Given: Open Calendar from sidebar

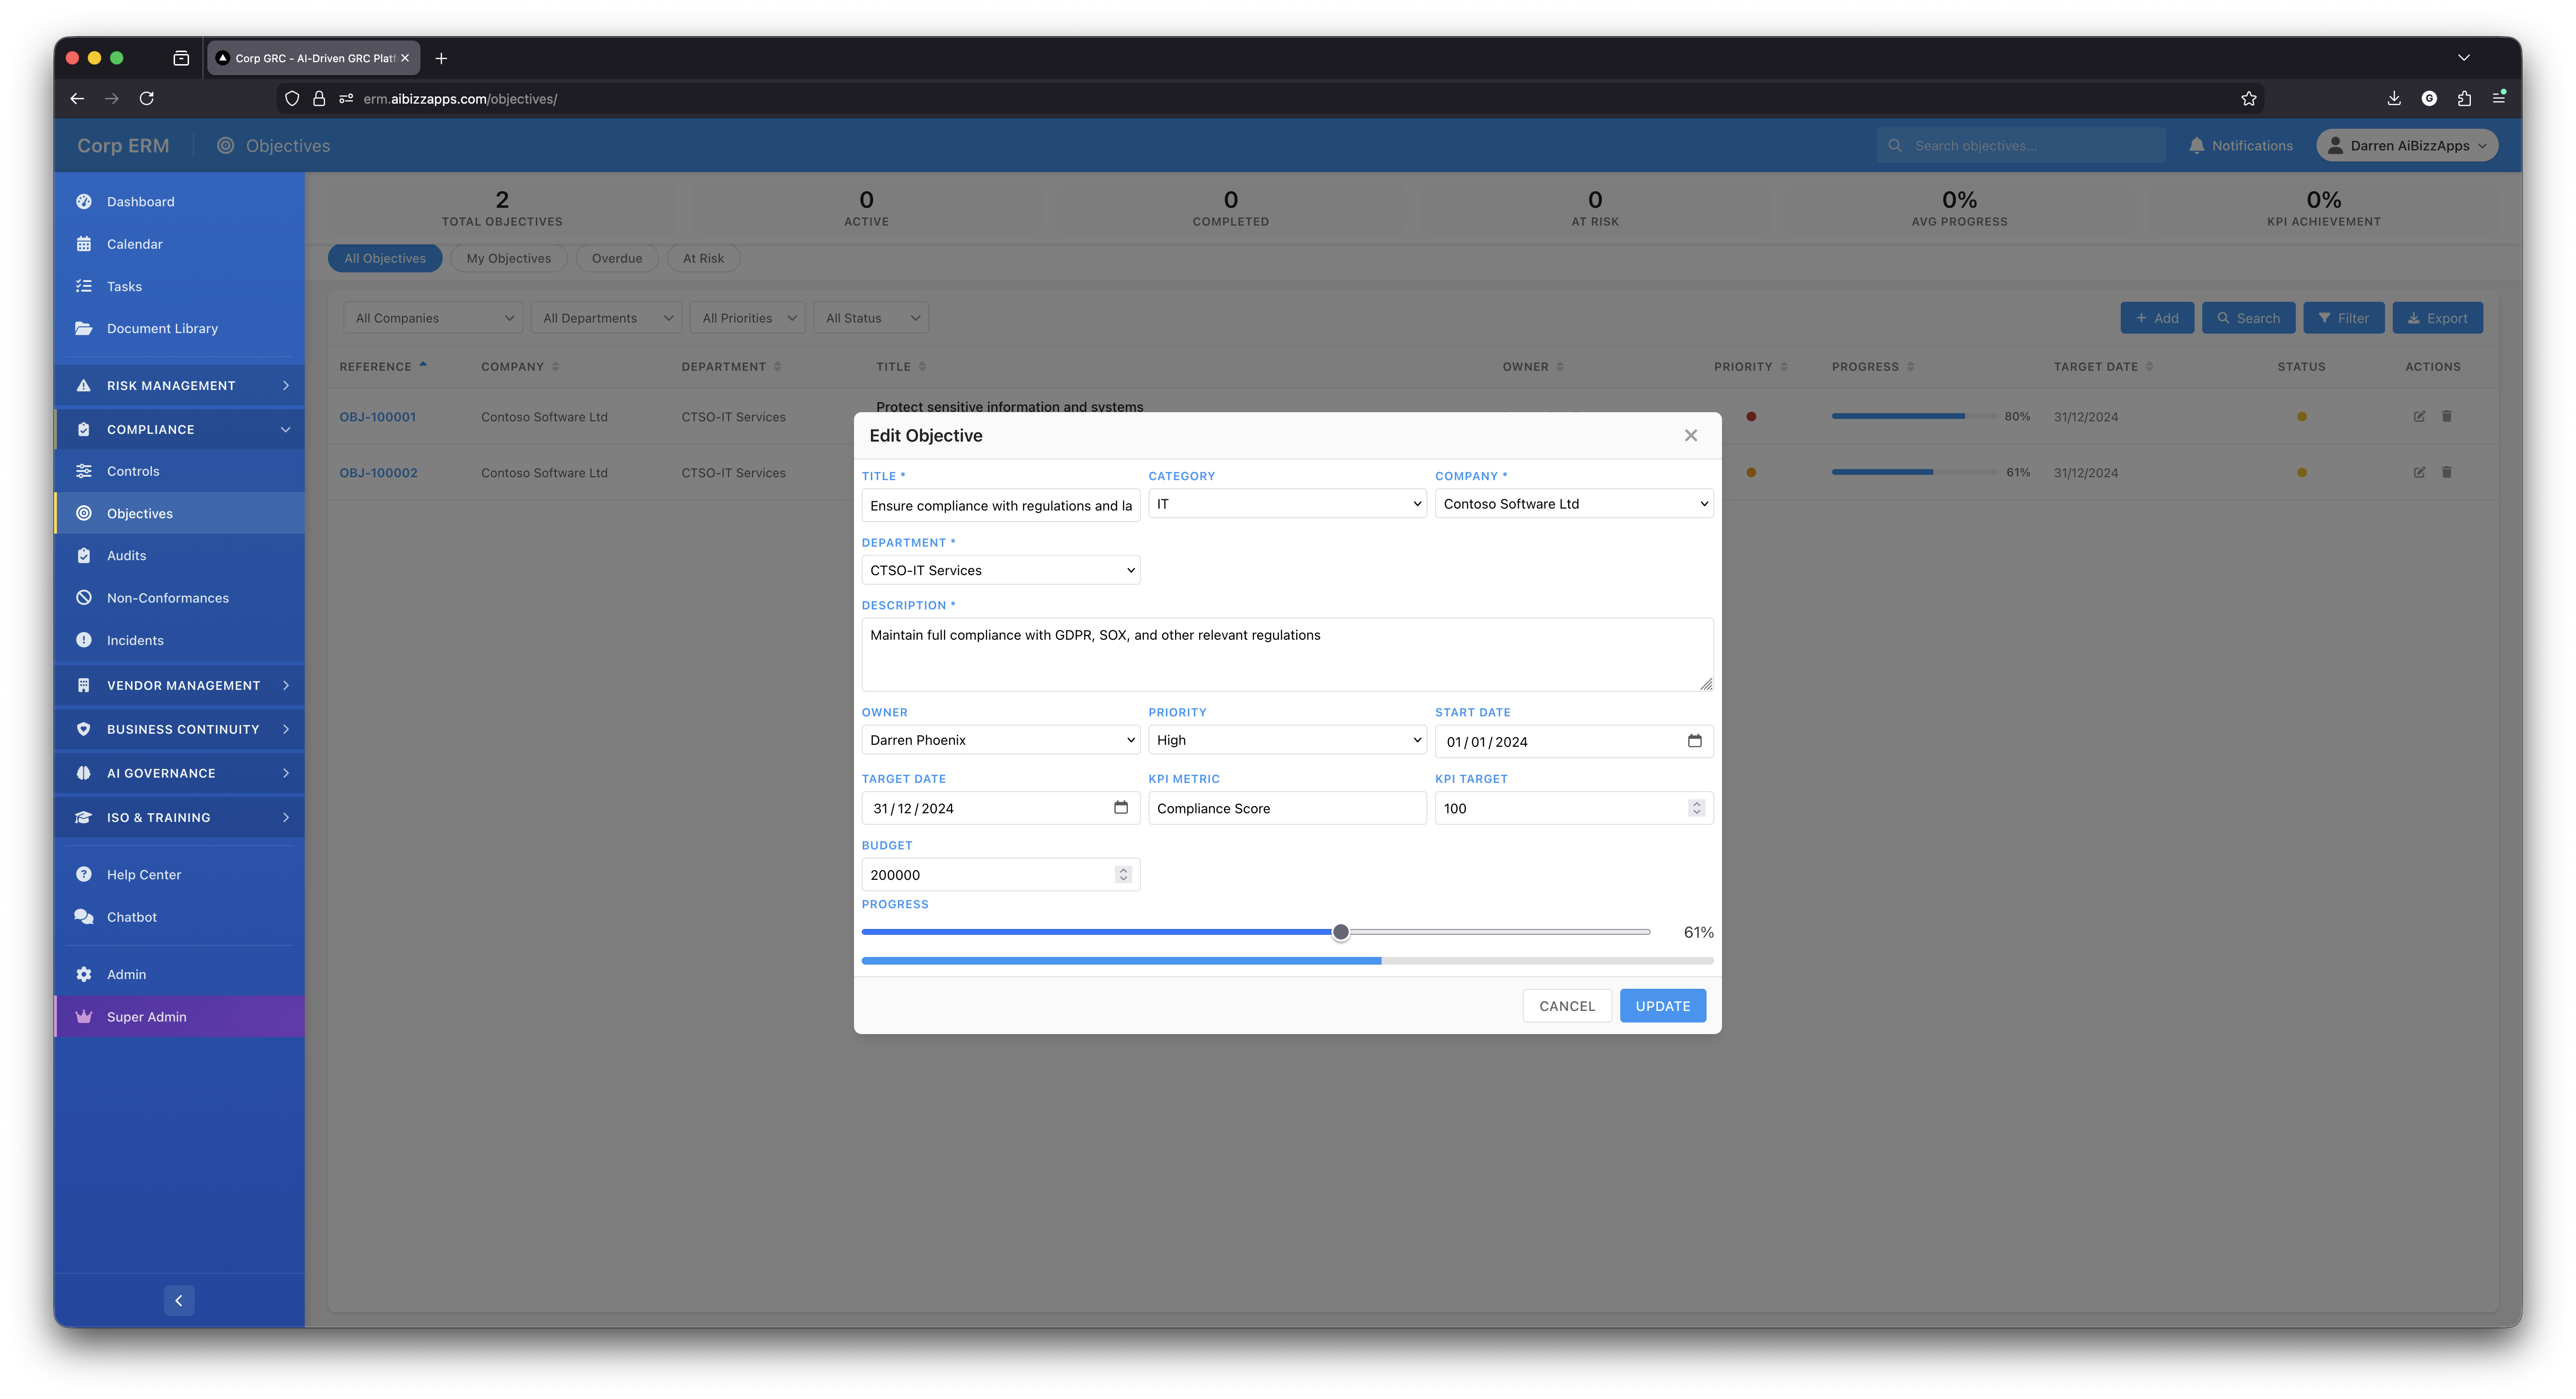Looking at the screenshot, I should pos(134,244).
